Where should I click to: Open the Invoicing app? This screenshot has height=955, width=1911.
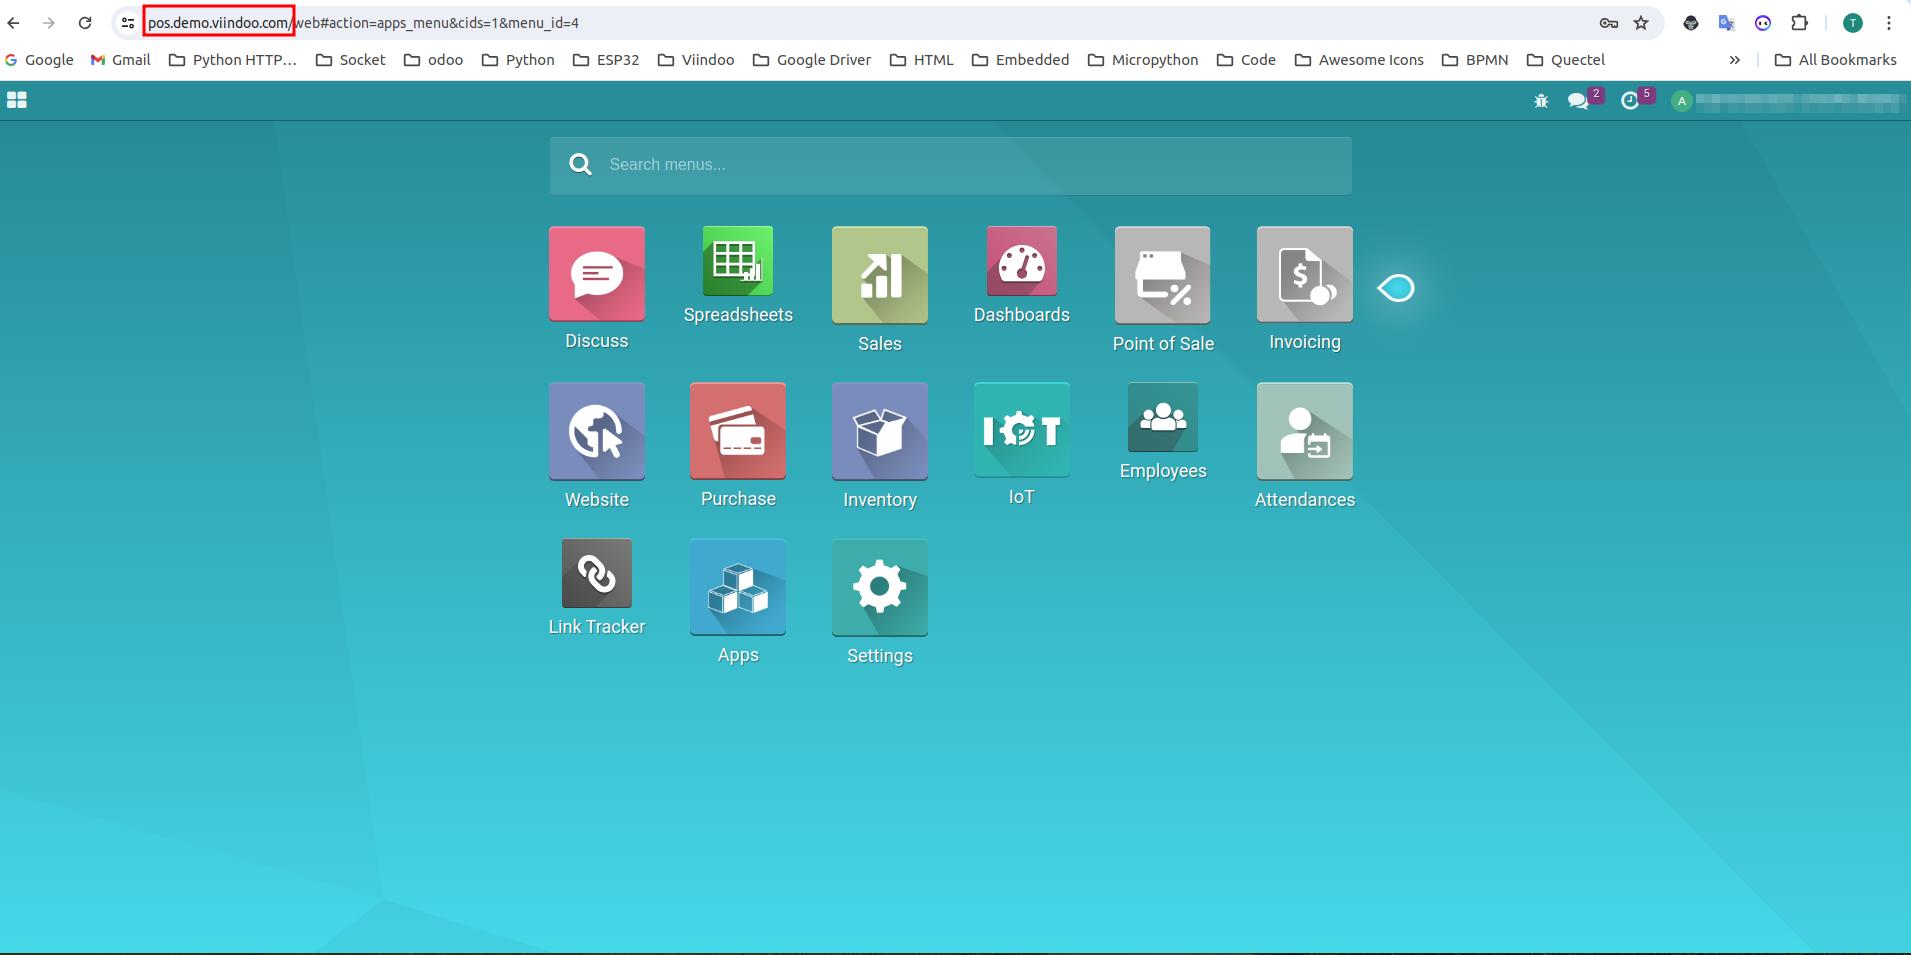coord(1304,274)
